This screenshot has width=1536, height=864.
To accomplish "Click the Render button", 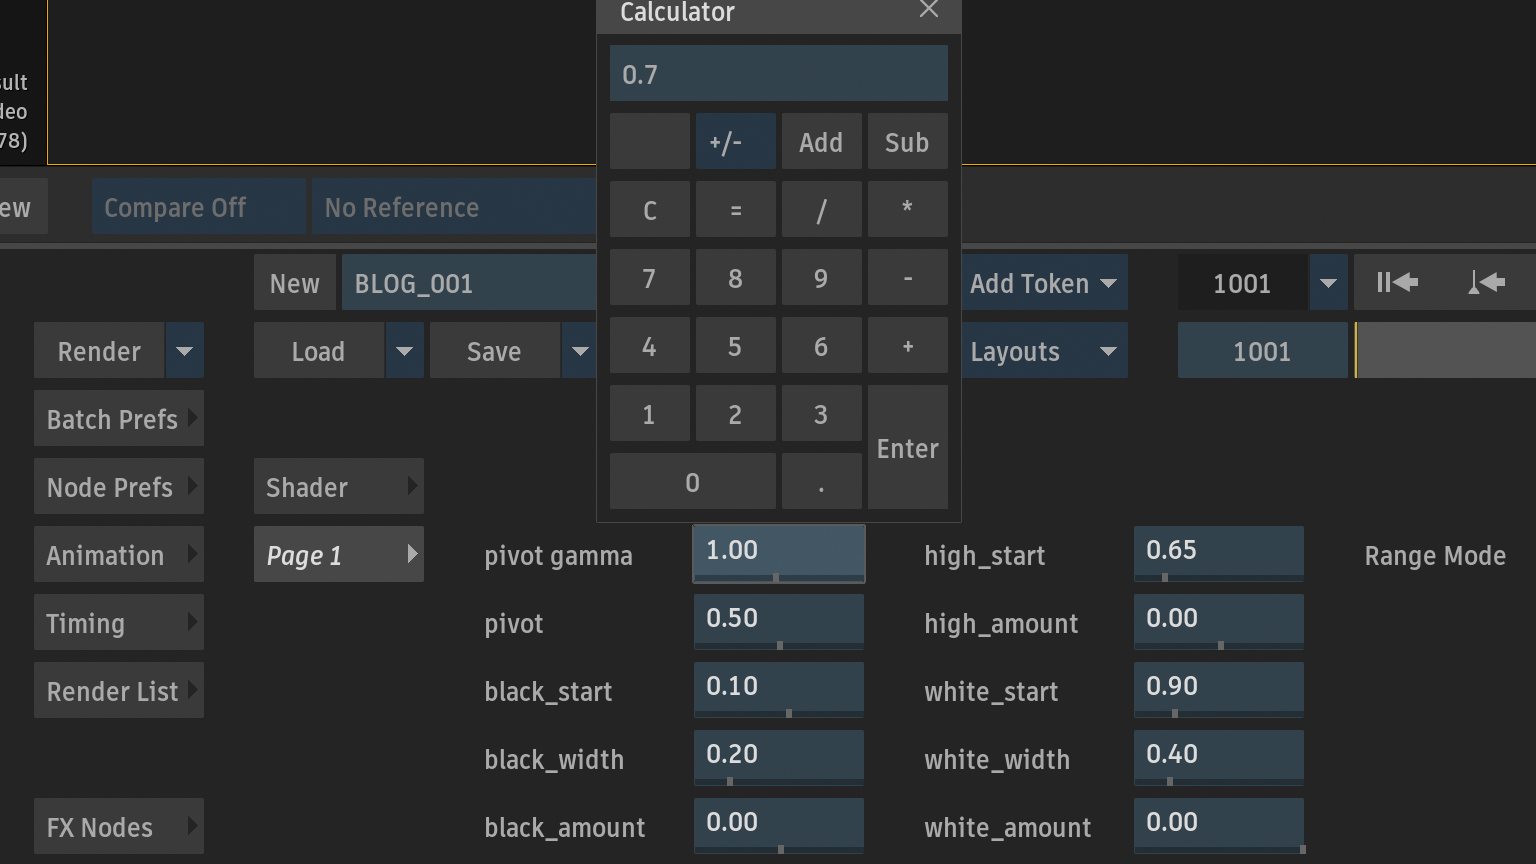I will tap(99, 350).
